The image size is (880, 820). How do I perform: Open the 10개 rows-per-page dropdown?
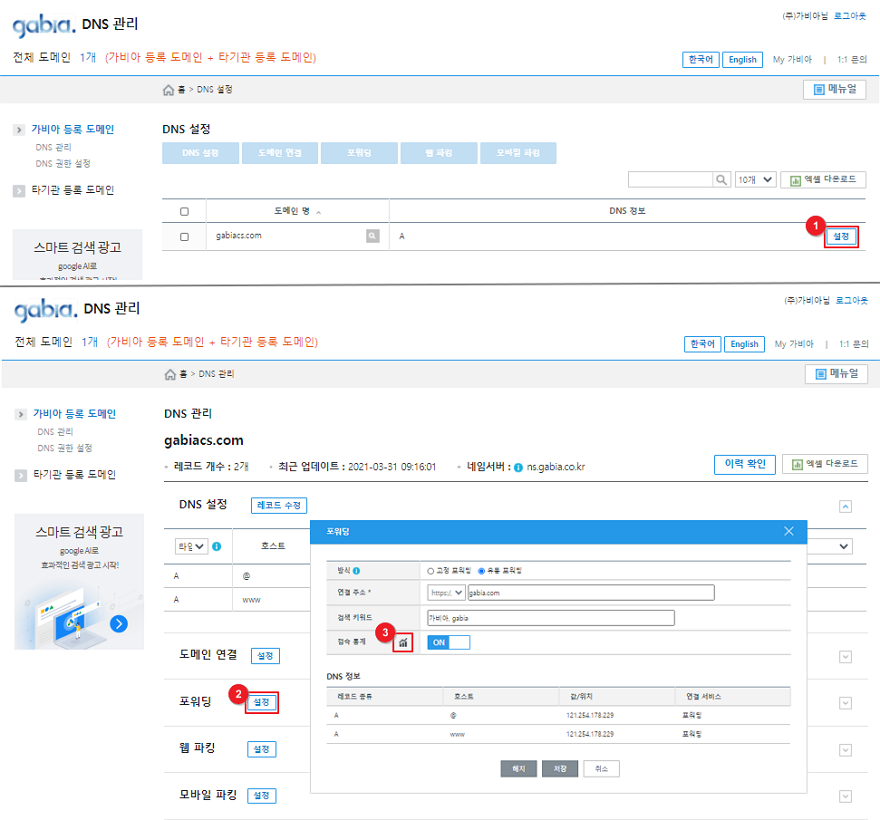pyautogui.click(x=755, y=180)
